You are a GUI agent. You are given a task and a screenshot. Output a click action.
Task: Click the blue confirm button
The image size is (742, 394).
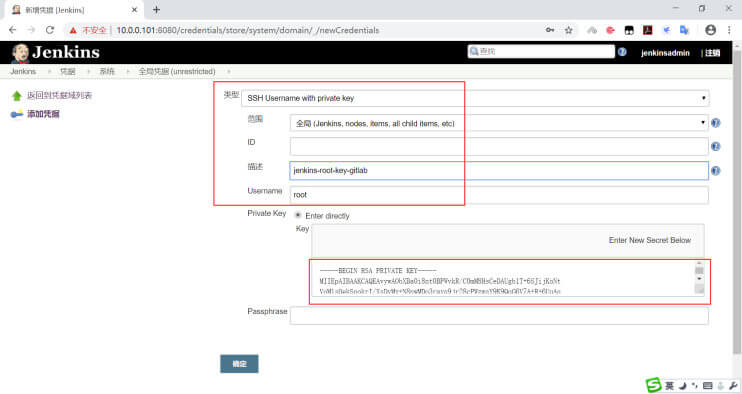(x=239, y=364)
